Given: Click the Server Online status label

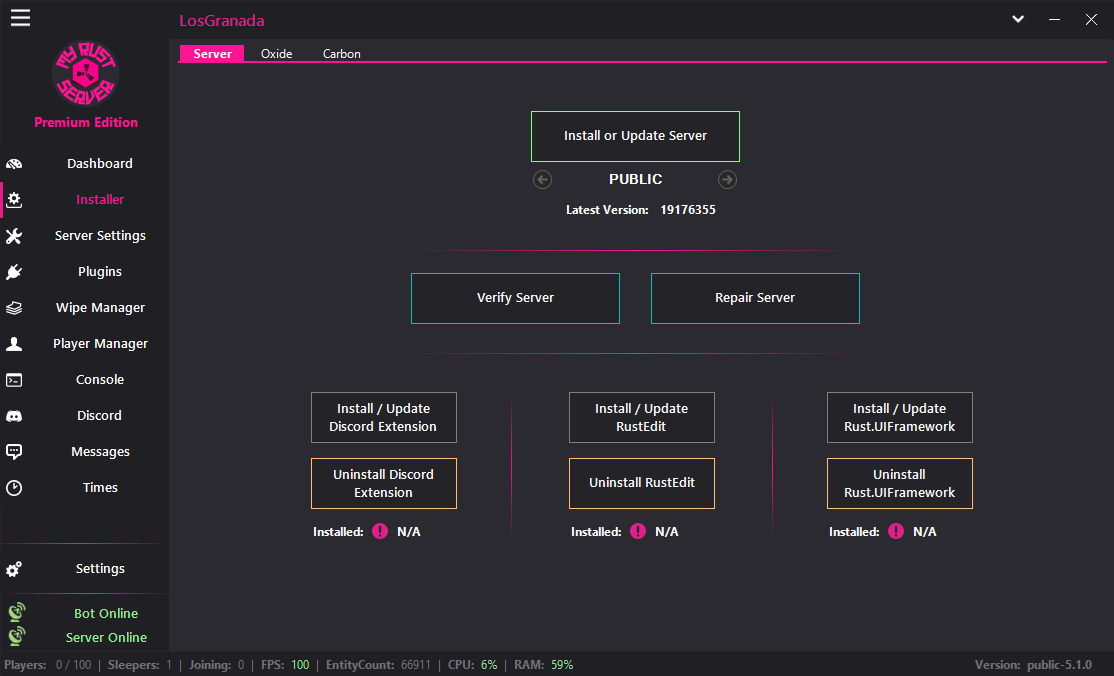Looking at the screenshot, I should pos(106,638).
